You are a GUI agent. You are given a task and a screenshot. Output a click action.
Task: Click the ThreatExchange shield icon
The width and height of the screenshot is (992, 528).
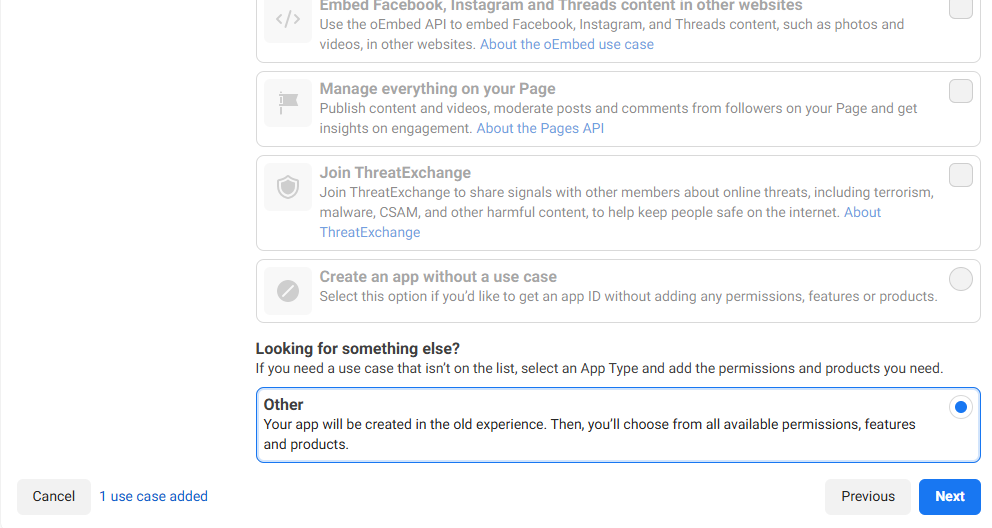click(x=288, y=187)
